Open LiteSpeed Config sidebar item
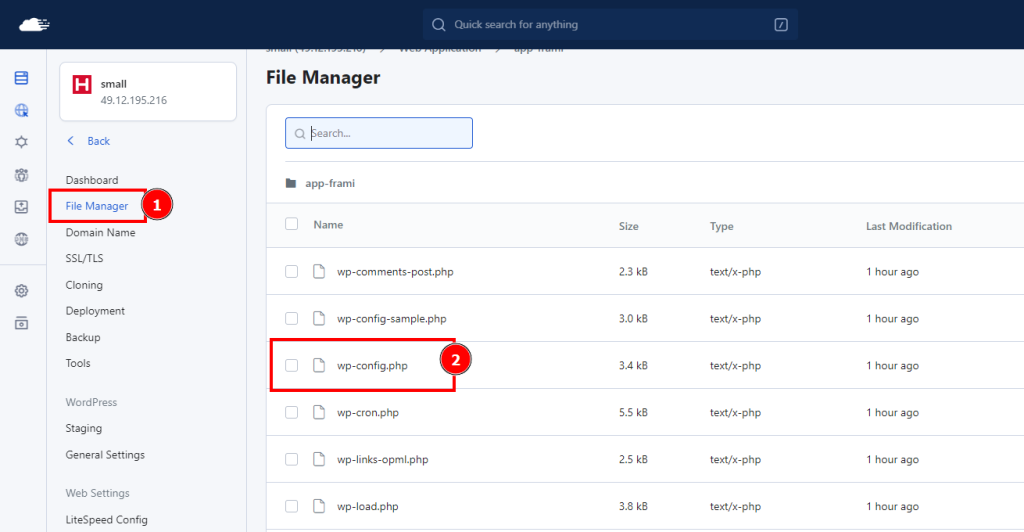1024x532 pixels. click(106, 520)
